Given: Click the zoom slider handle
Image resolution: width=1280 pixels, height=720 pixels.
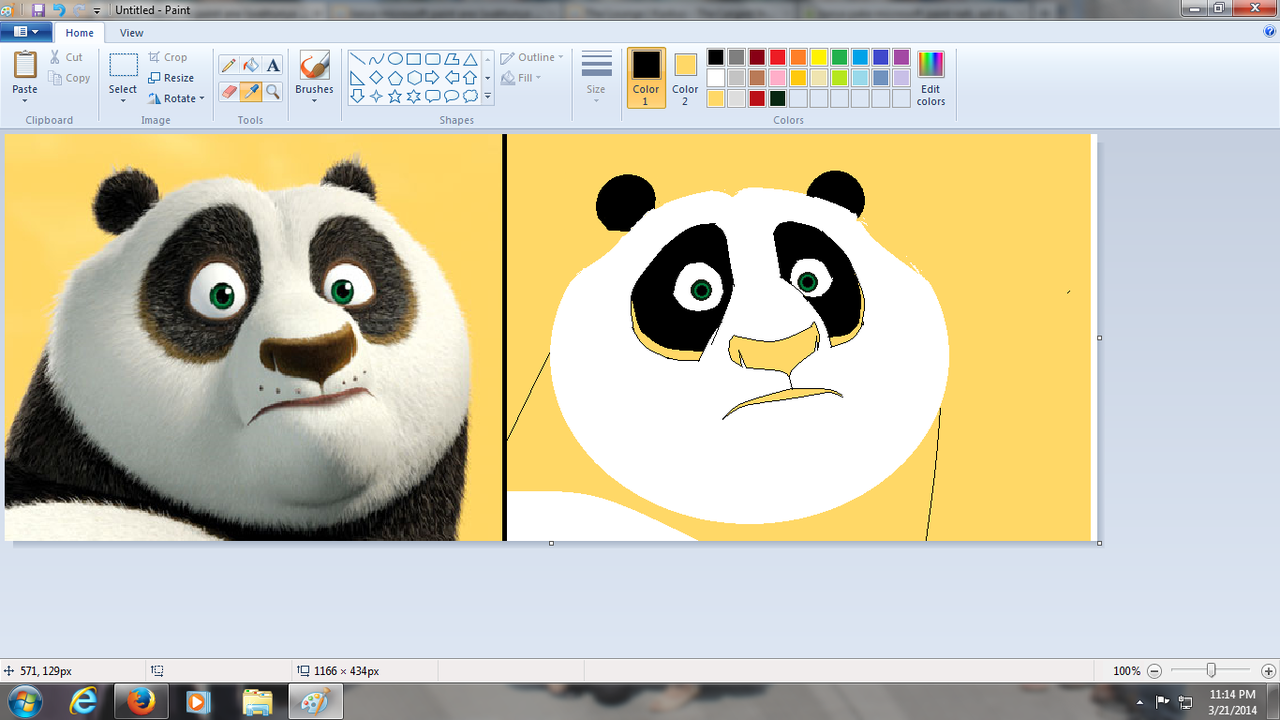Looking at the screenshot, I should pos(1211,670).
